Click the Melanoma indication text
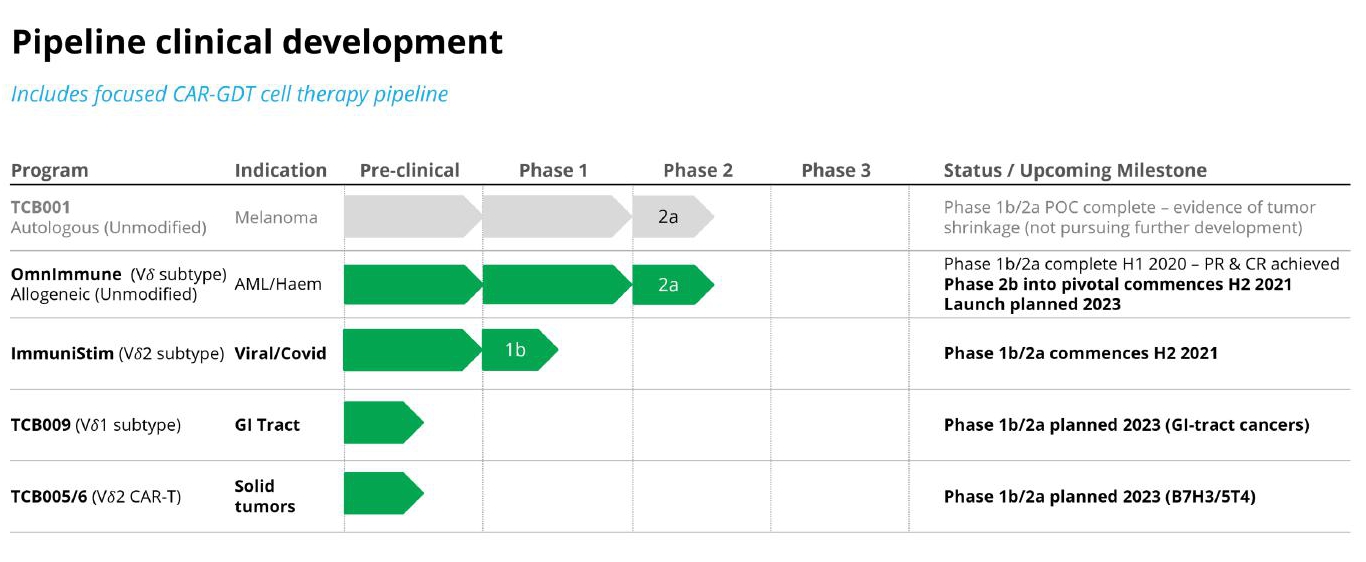The width and height of the screenshot is (1366, 562). pos(276,218)
